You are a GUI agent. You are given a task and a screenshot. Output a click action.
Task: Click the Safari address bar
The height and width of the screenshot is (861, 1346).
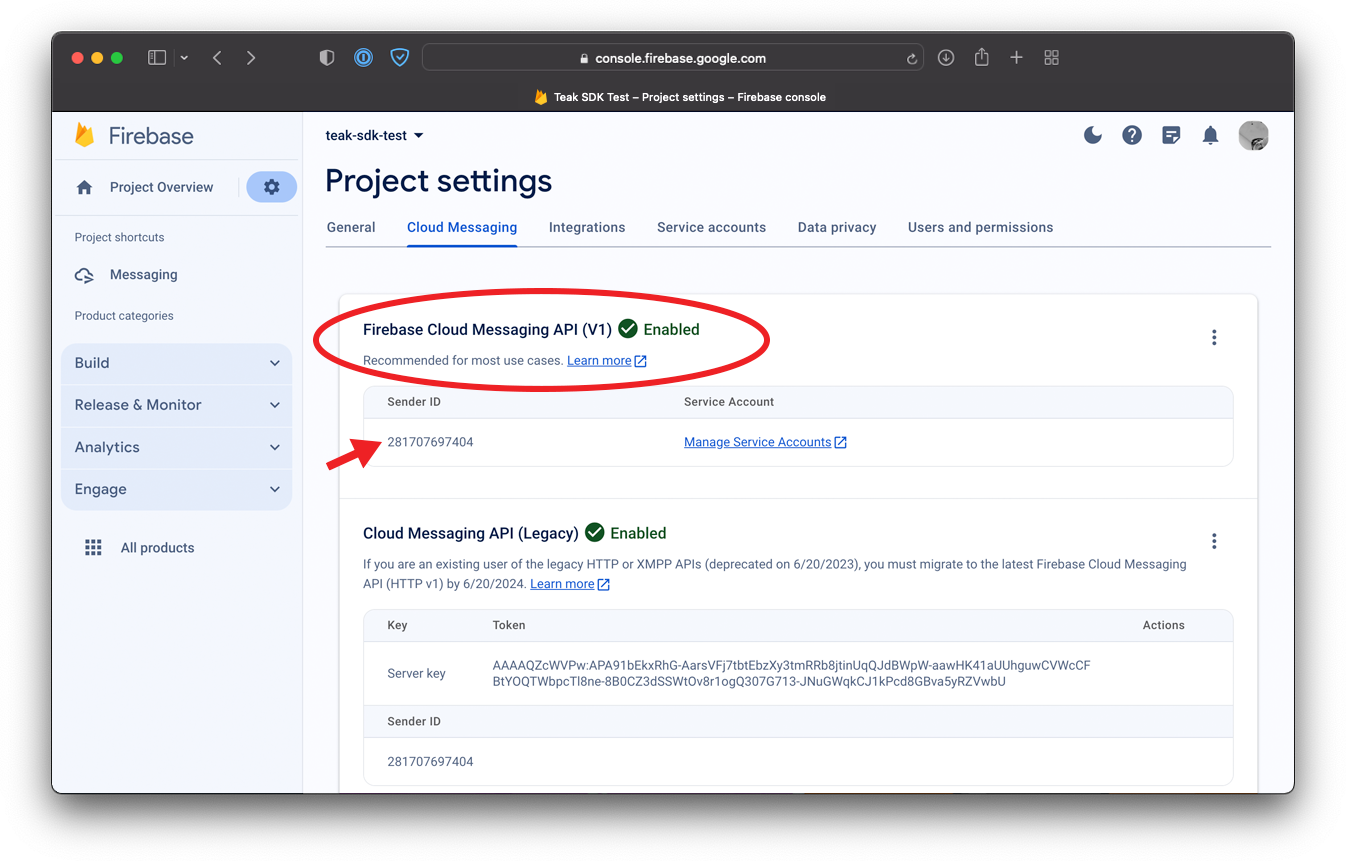(673, 58)
